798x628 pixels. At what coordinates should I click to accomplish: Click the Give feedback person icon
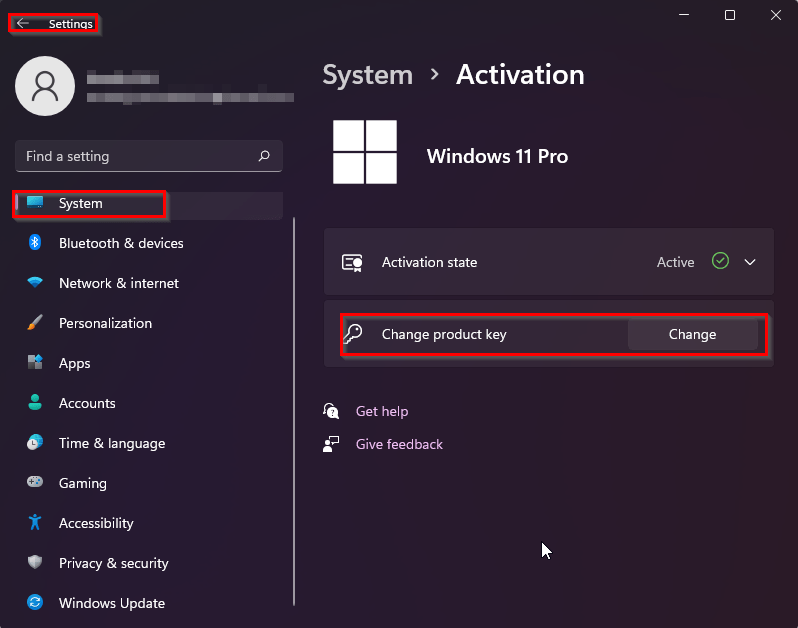click(331, 444)
